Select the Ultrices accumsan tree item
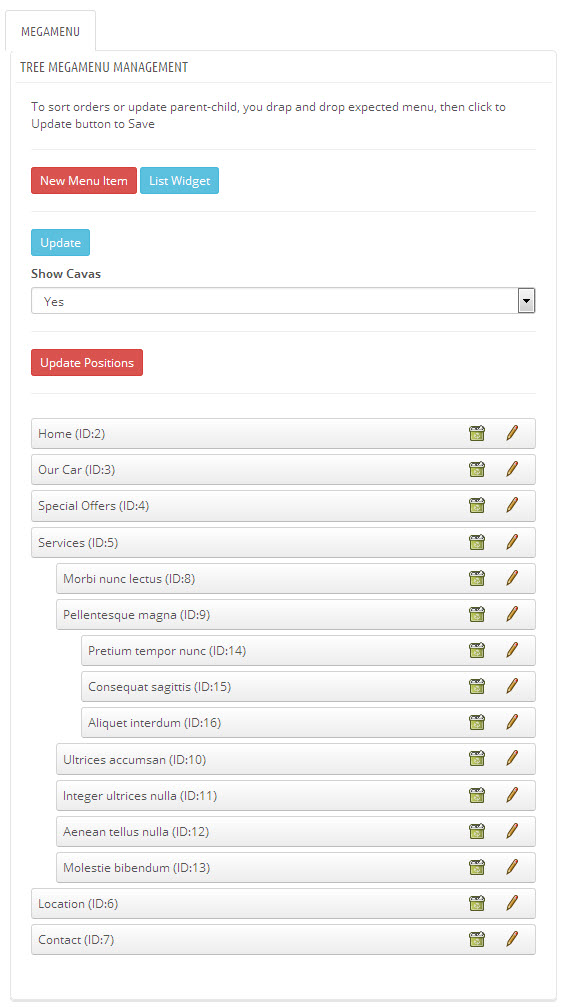Screen dimensions: 561x1007 click(x=296, y=760)
